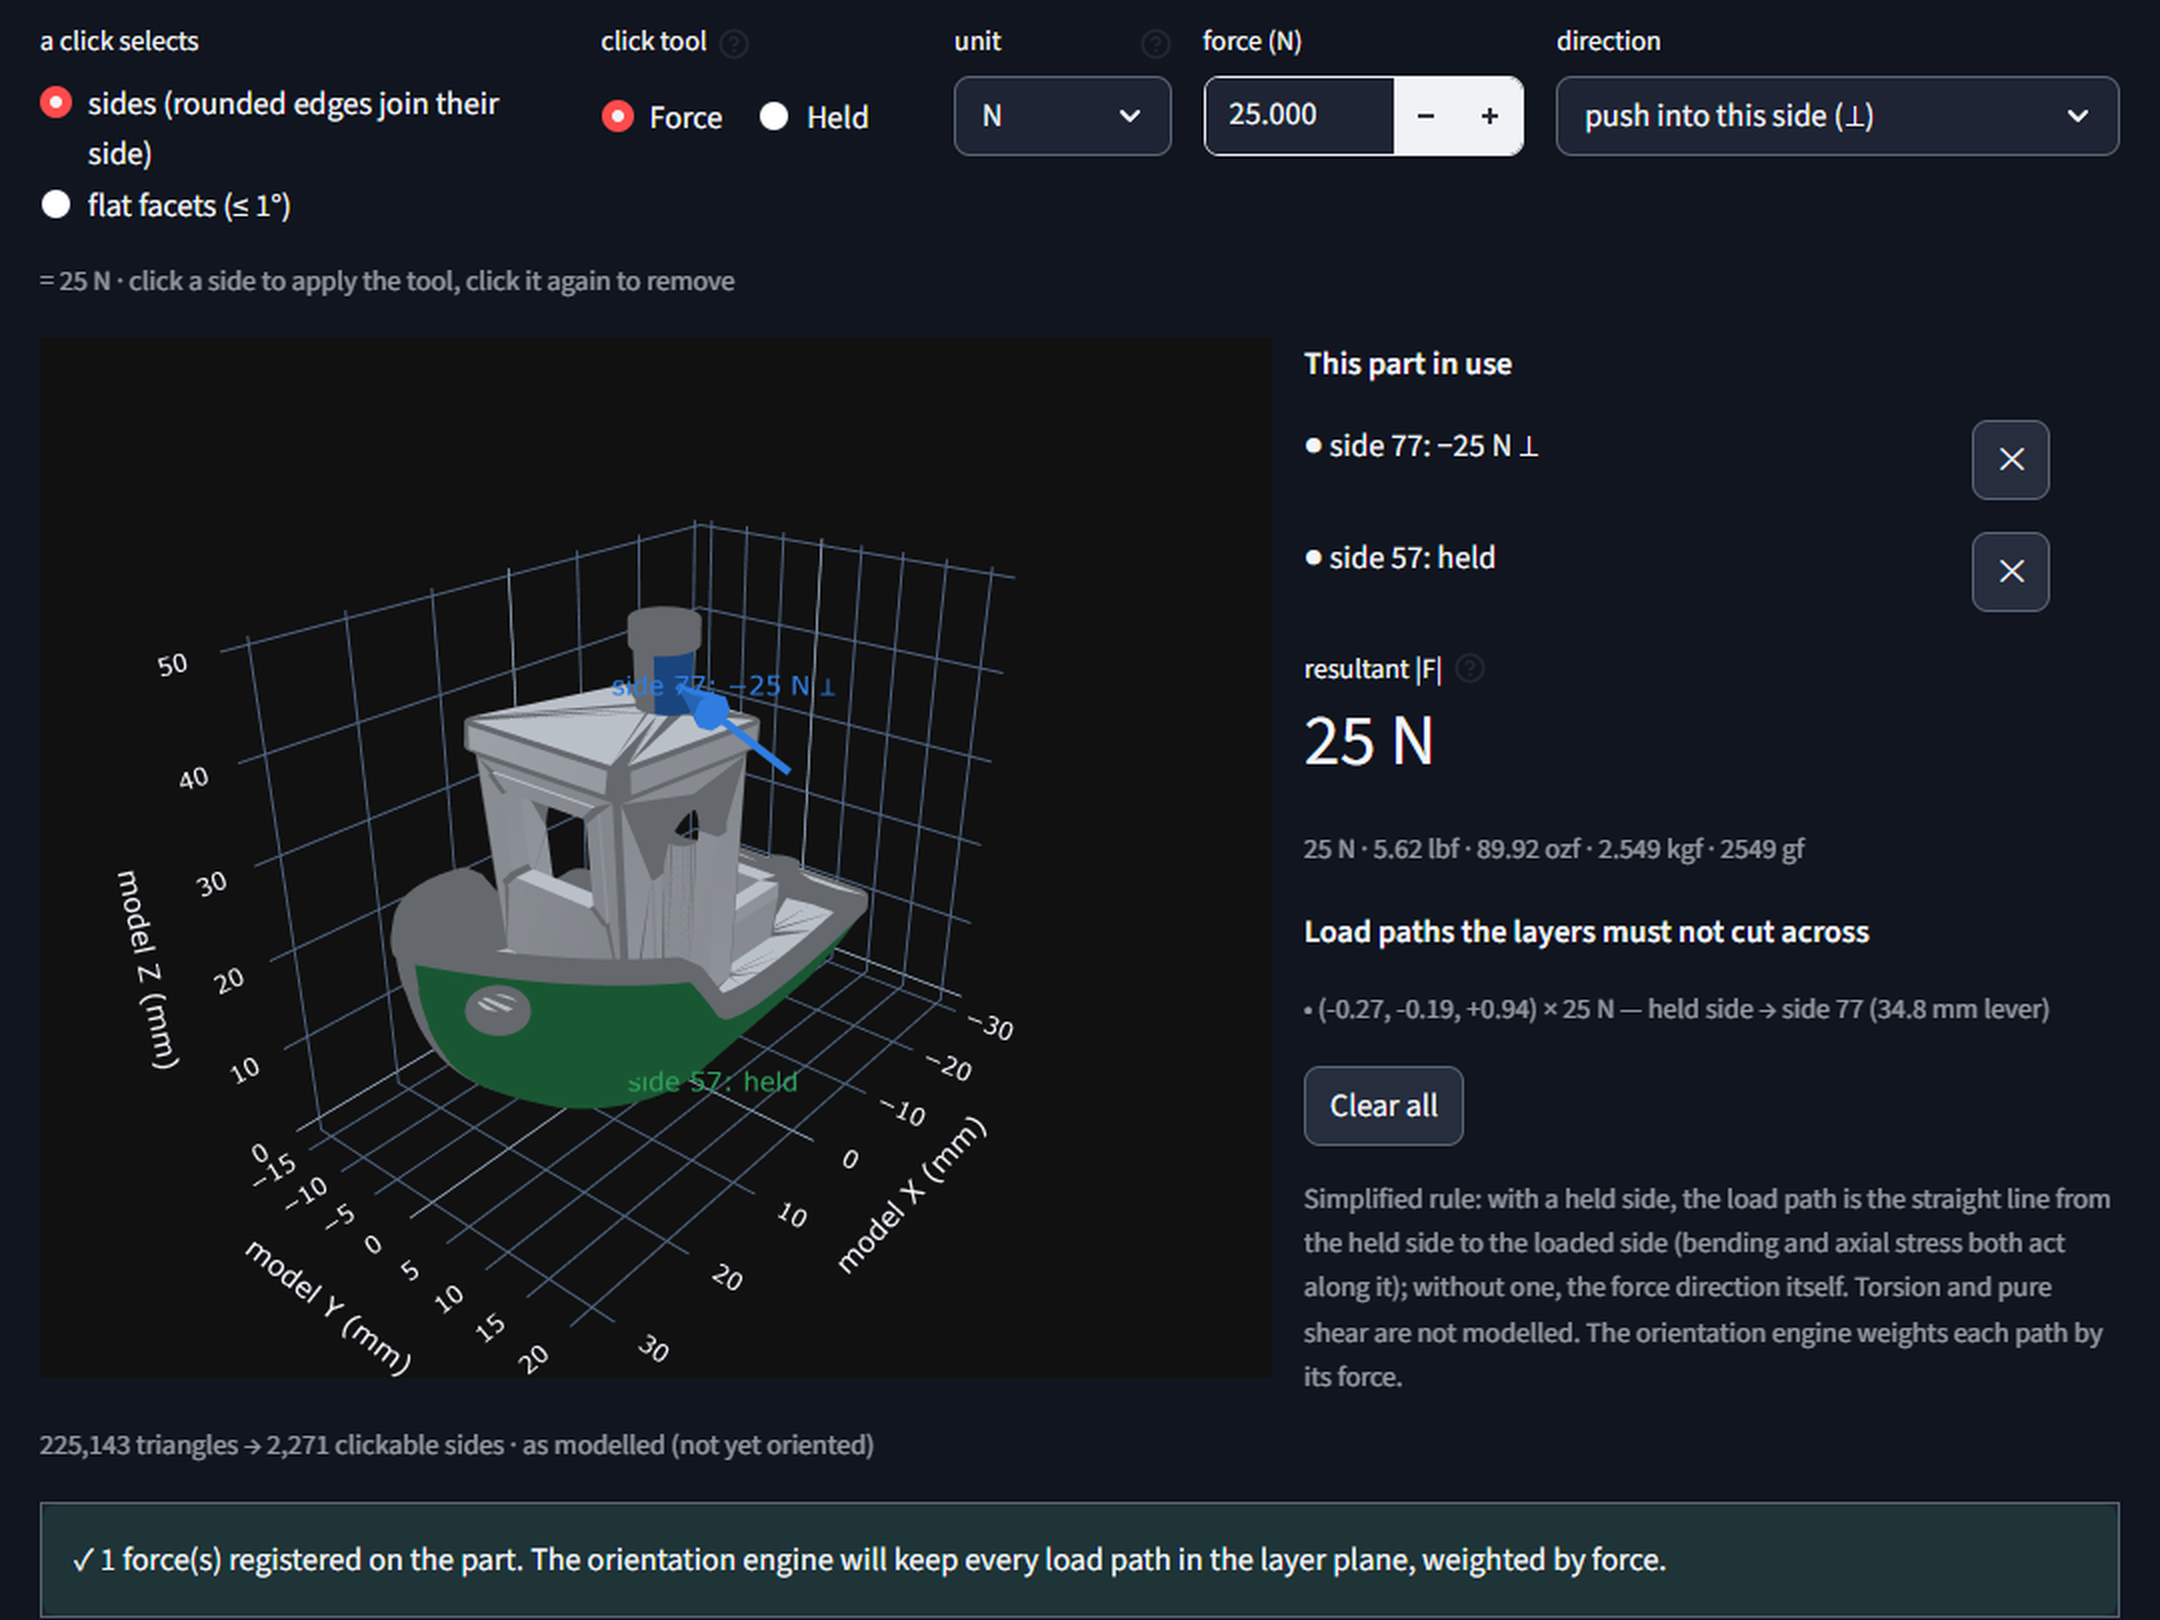This screenshot has width=2160, height=1620.
Task: Select flat facets (≤ 1°) option
Action: pyautogui.click(x=56, y=205)
